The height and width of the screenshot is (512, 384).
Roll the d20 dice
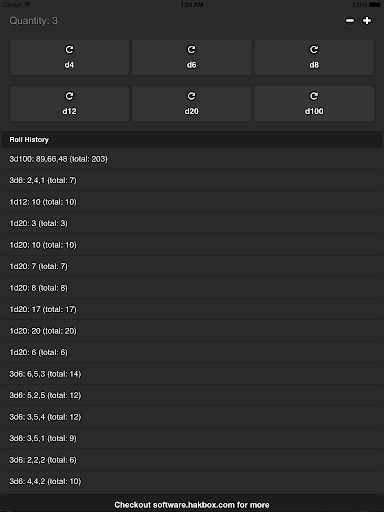point(192,104)
